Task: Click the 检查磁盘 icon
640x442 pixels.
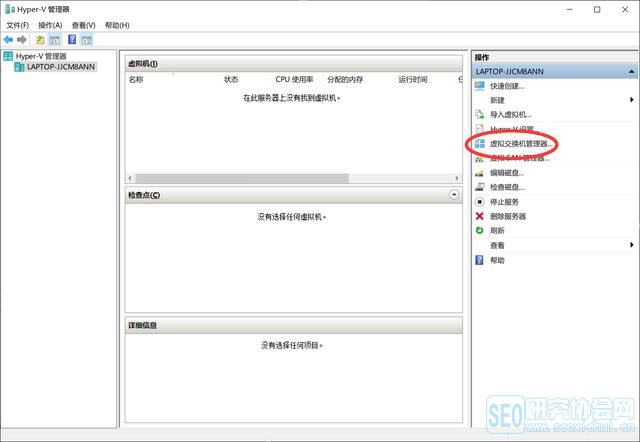Action: tap(480, 187)
